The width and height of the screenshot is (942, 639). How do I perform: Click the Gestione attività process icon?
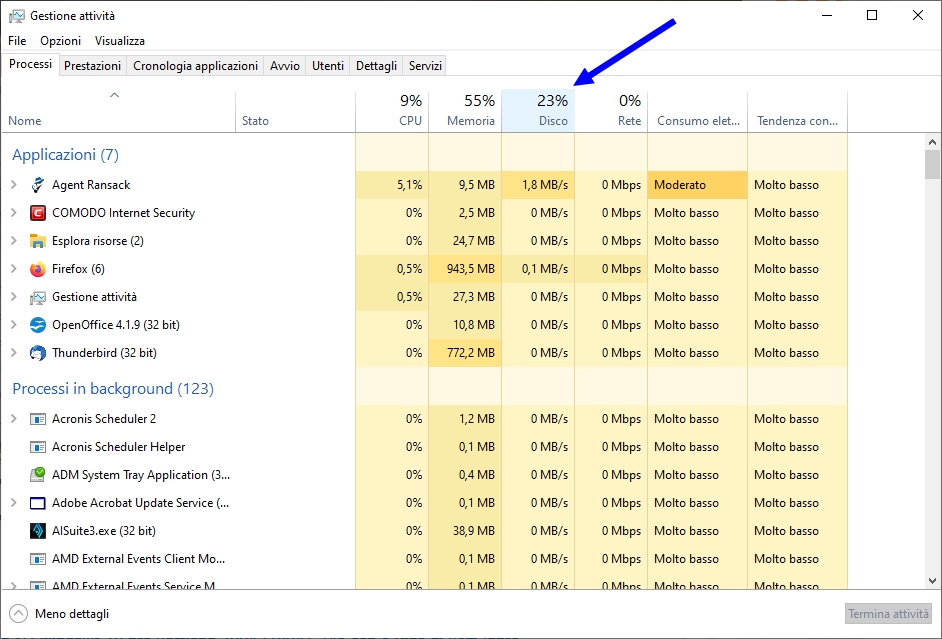(x=38, y=297)
